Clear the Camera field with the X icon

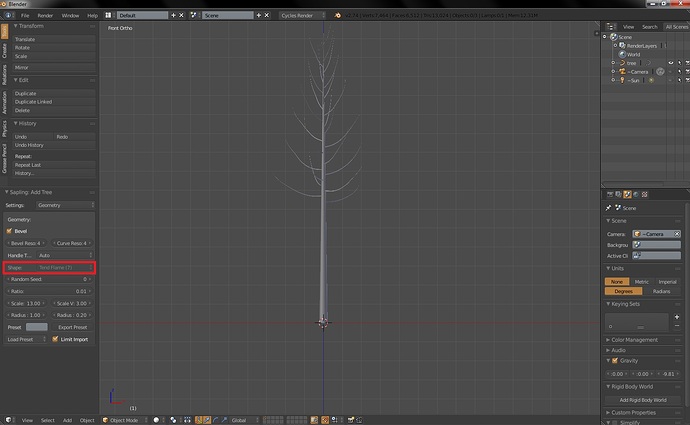[x=677, y=234]
